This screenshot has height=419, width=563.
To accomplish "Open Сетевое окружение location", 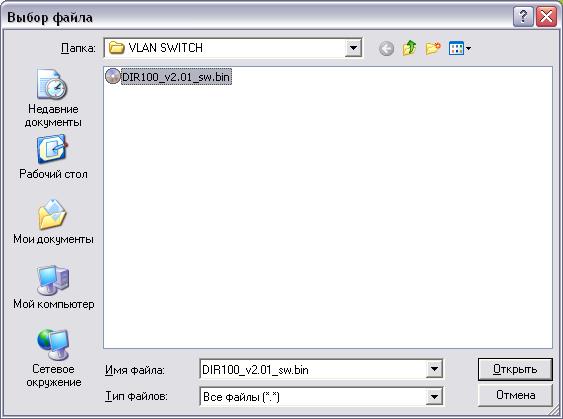I will tap(53, 358).
